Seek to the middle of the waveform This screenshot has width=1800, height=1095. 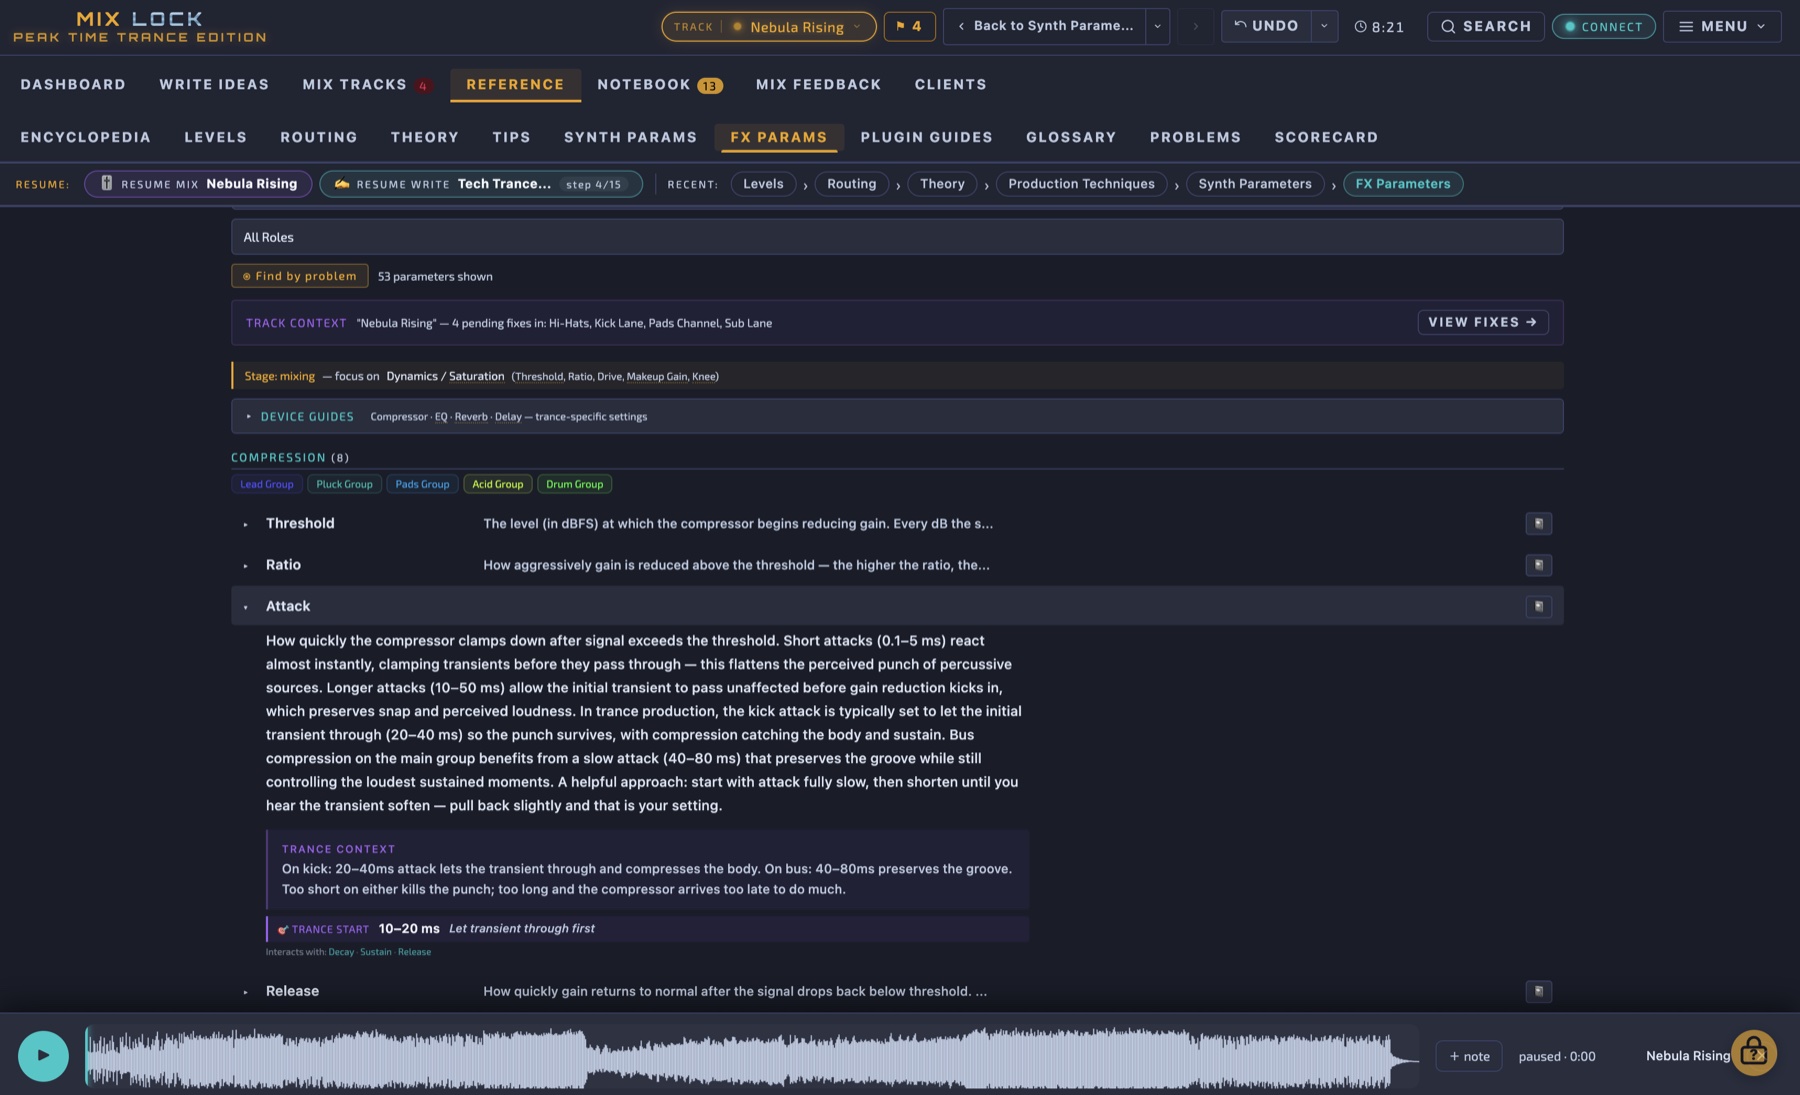point(752,1056)
